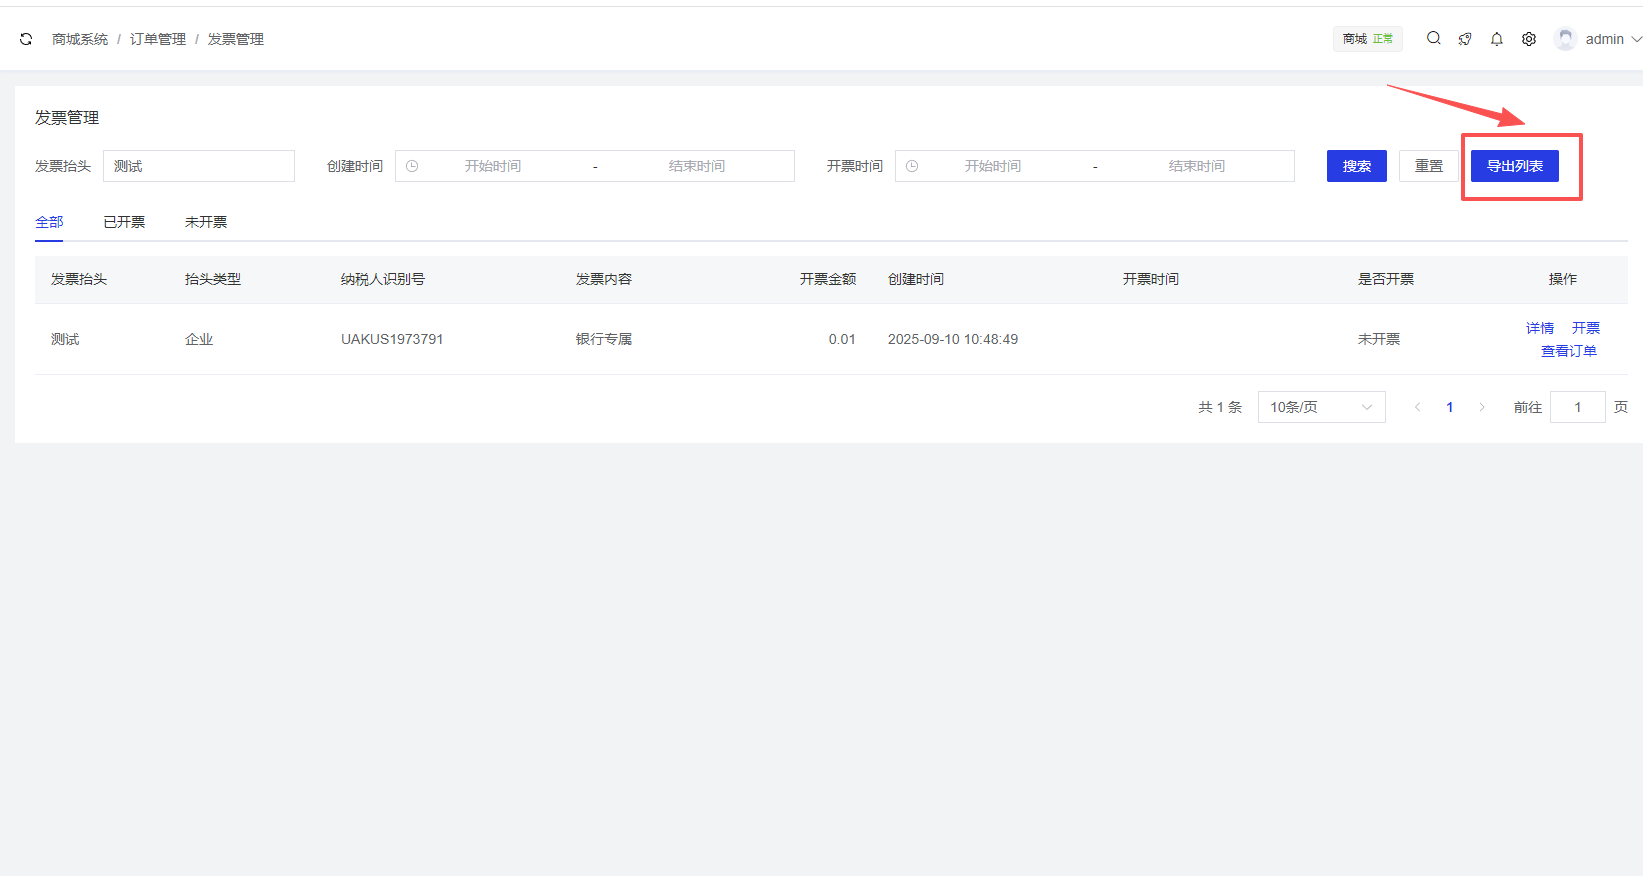
Task: Open the 10条/页 page size dropdown
Action: (1321, 407)
